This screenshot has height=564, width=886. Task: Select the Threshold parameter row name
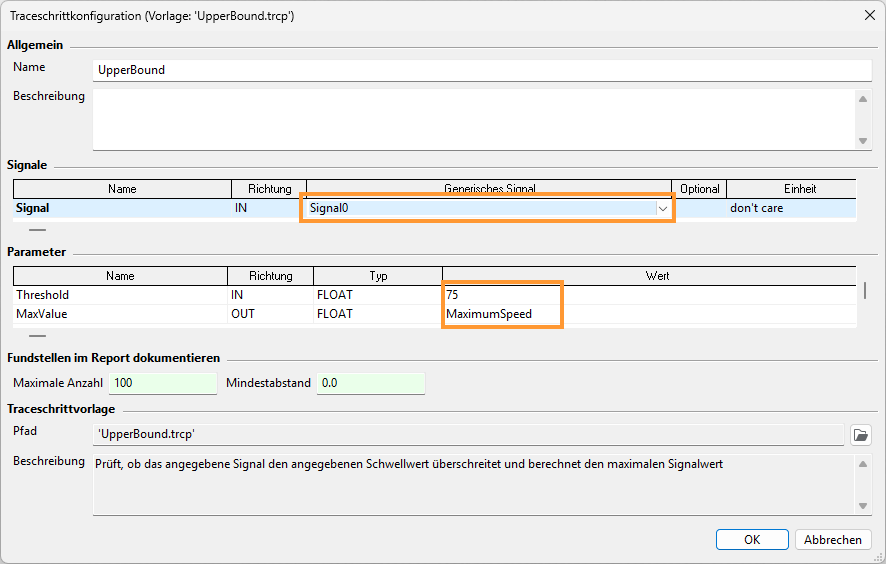pyautogui.click(x=120, y=295)
